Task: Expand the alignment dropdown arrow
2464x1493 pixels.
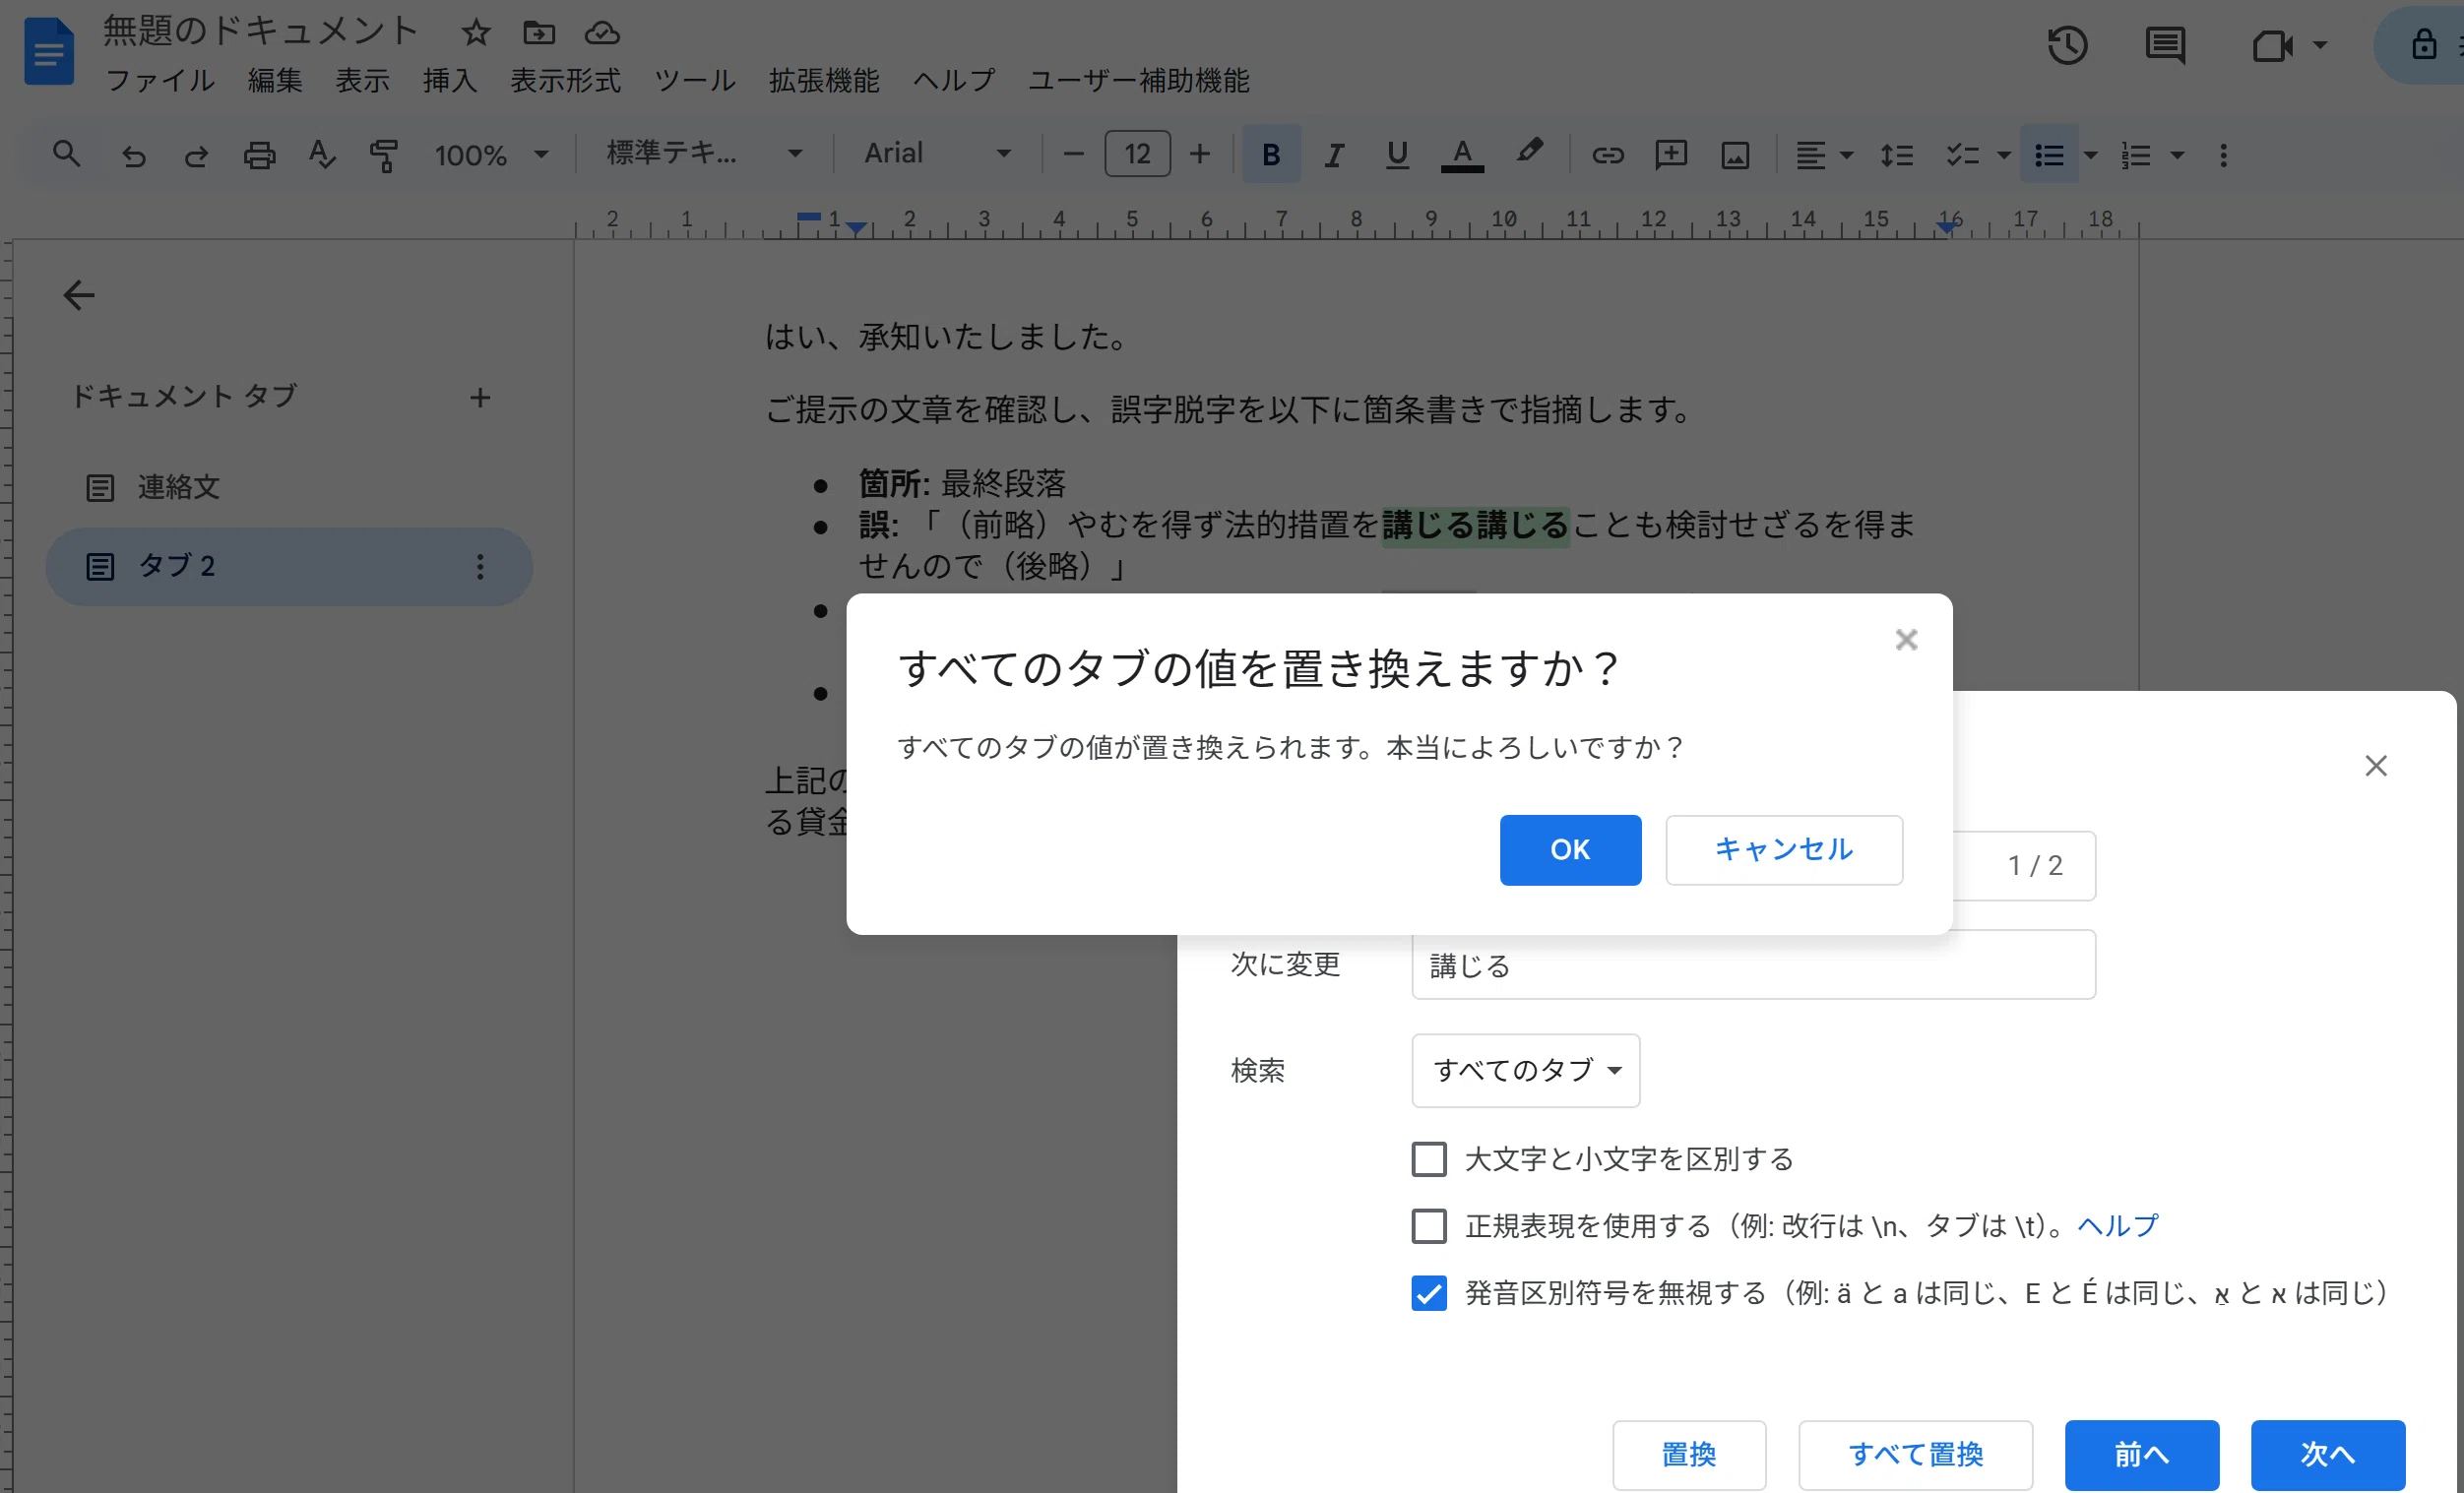Action: 1847,155
